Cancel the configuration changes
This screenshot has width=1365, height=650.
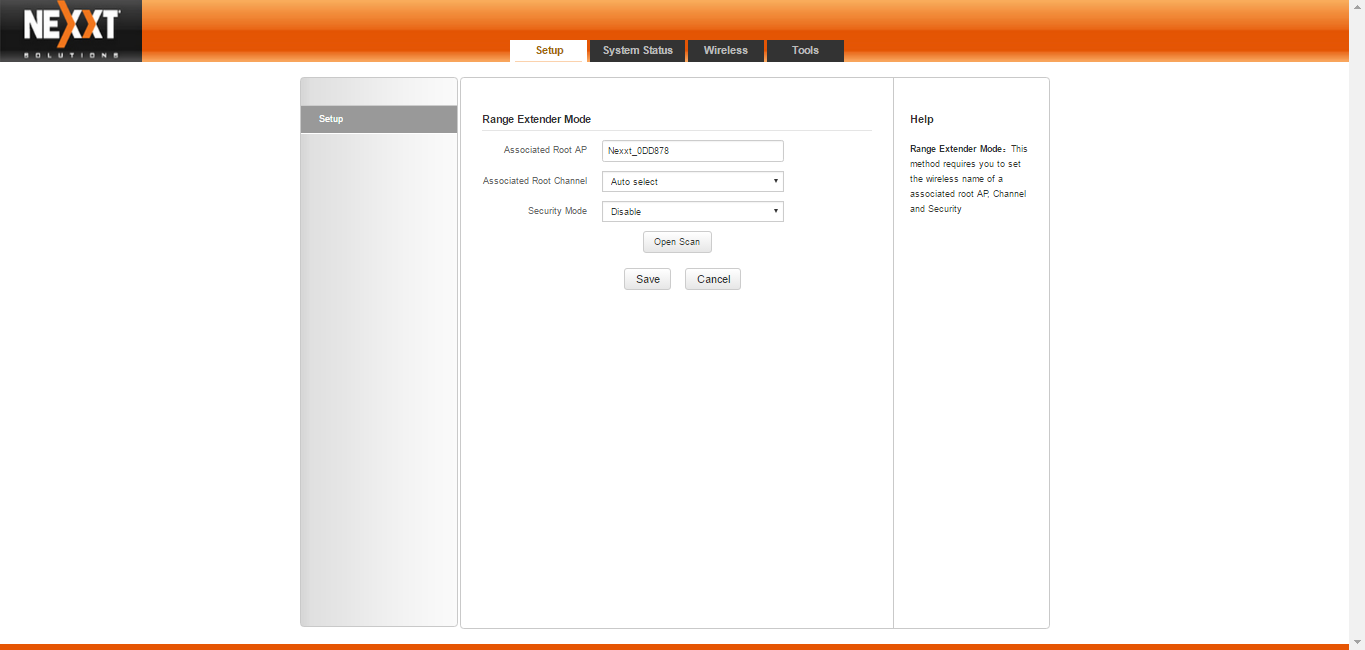tap(713, 279)
